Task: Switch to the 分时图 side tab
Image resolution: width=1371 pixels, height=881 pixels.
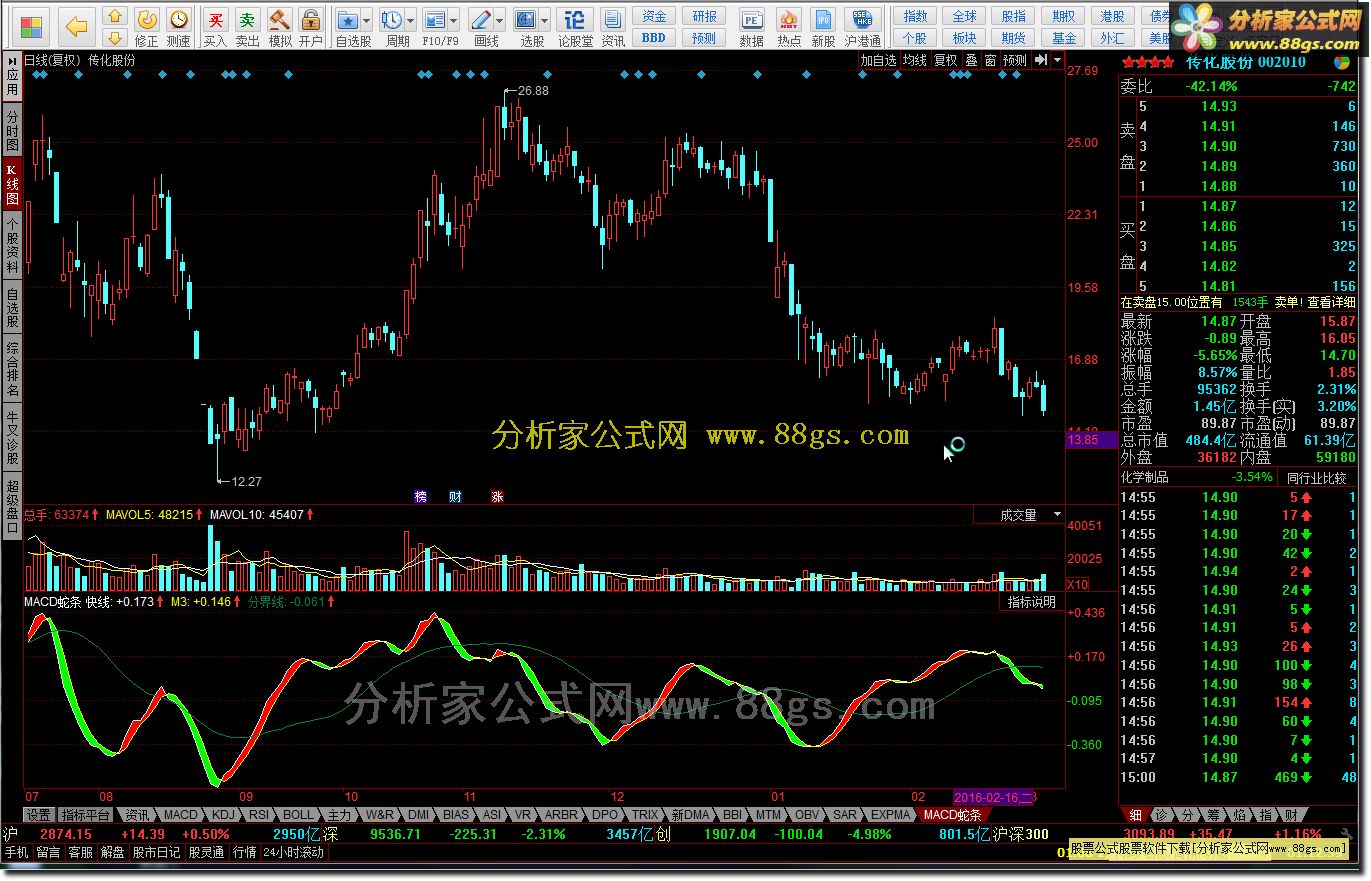Action: pyautogui.click(x=12, y=131)
